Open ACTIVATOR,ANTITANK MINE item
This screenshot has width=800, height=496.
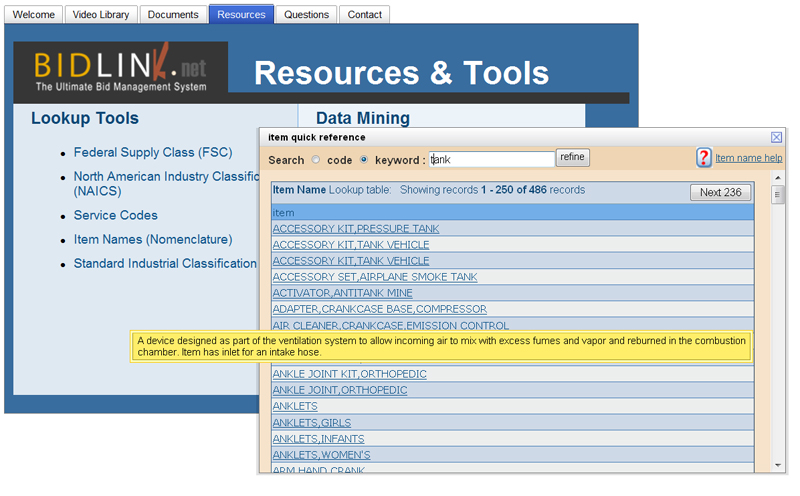343,293
